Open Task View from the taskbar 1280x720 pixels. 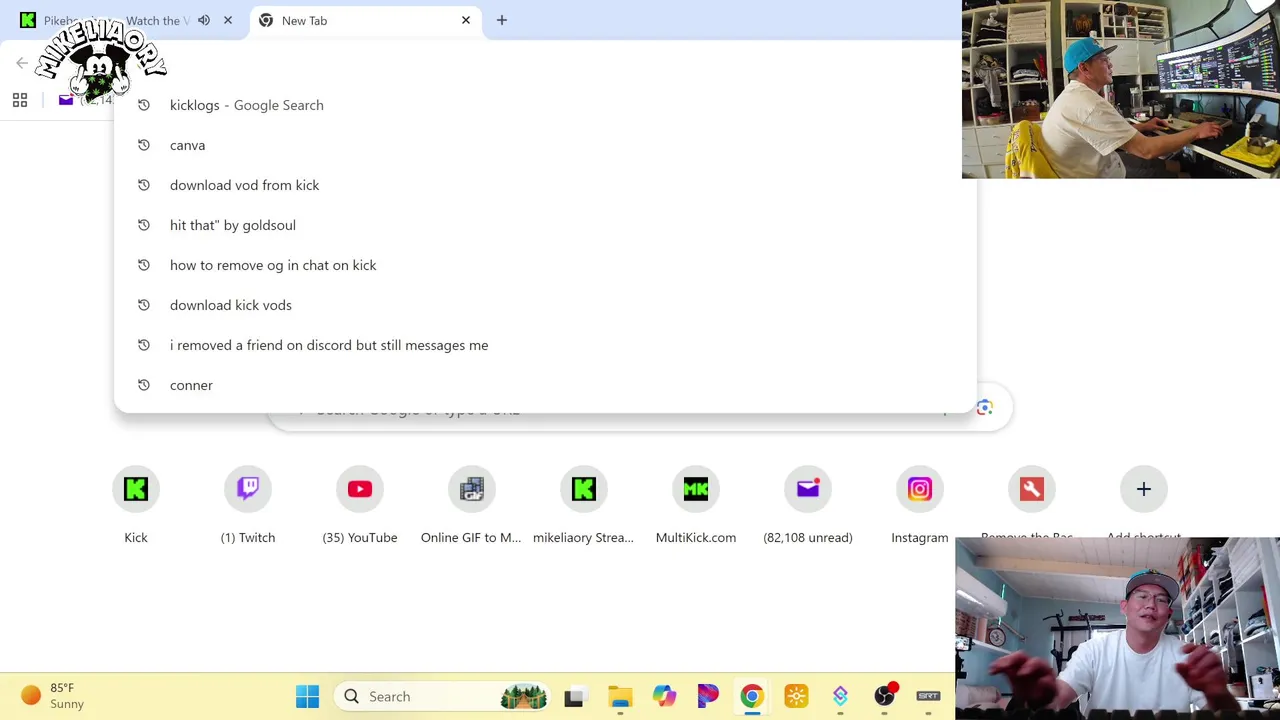tap(574, 696)
